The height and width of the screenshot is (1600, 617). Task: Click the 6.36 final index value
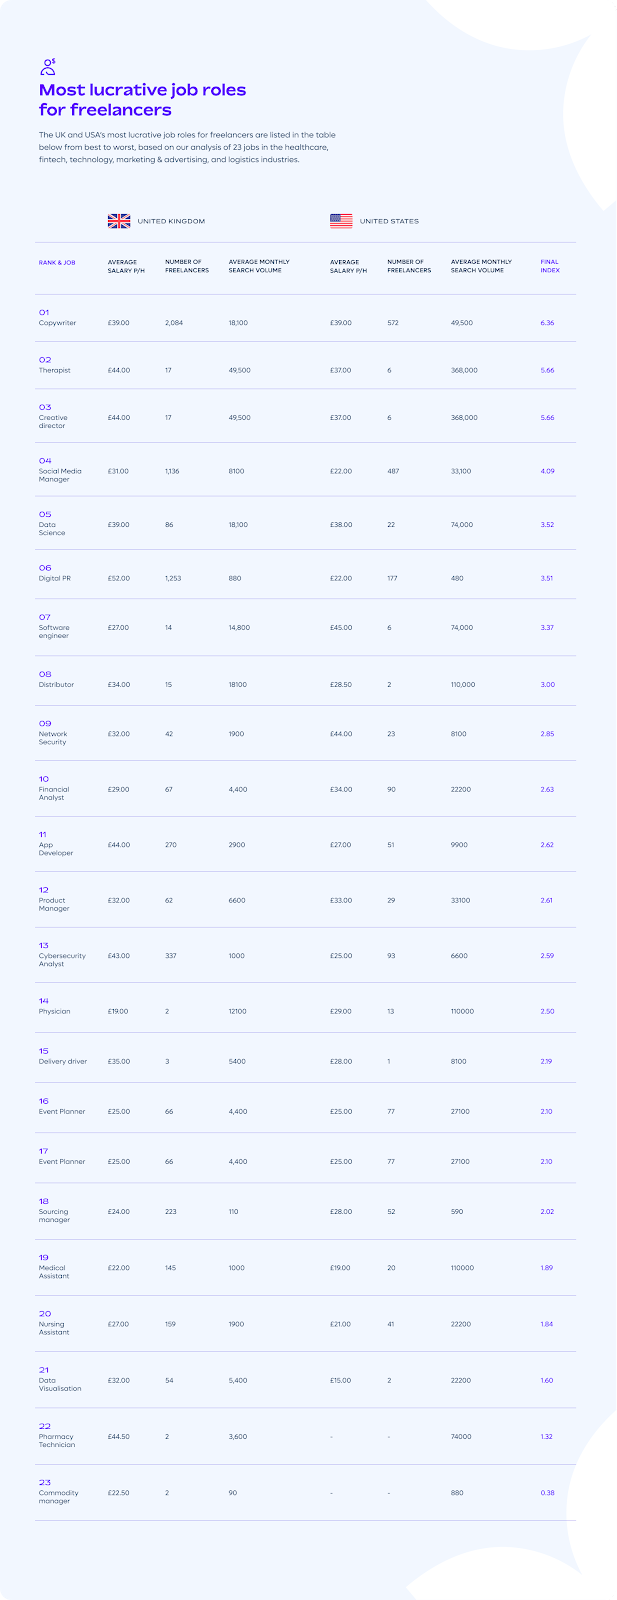[547, 323]
